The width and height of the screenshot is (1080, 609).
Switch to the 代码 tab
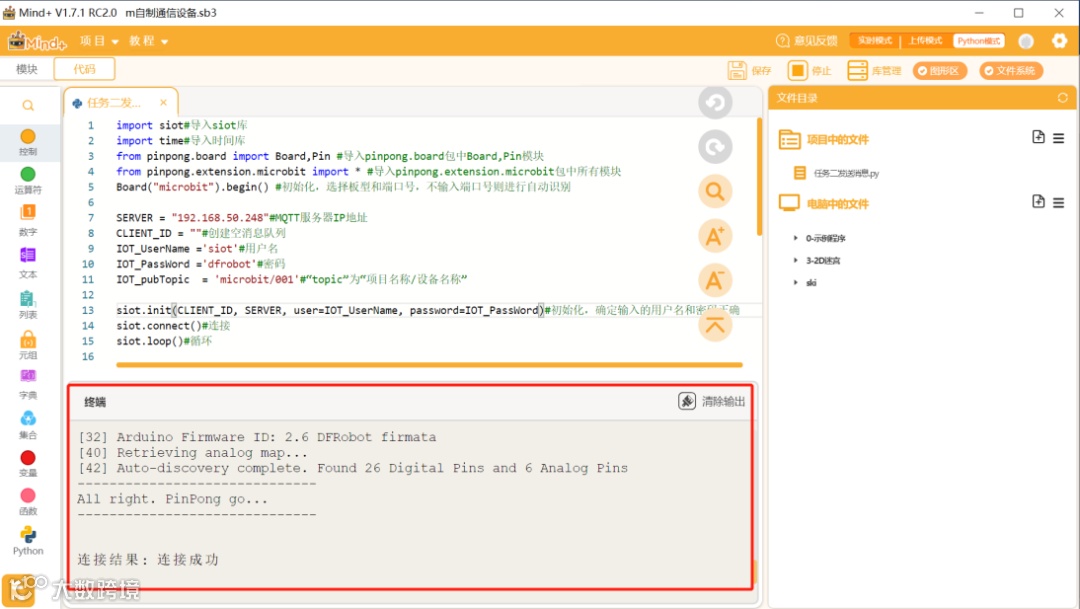click(x=84, y=70)
